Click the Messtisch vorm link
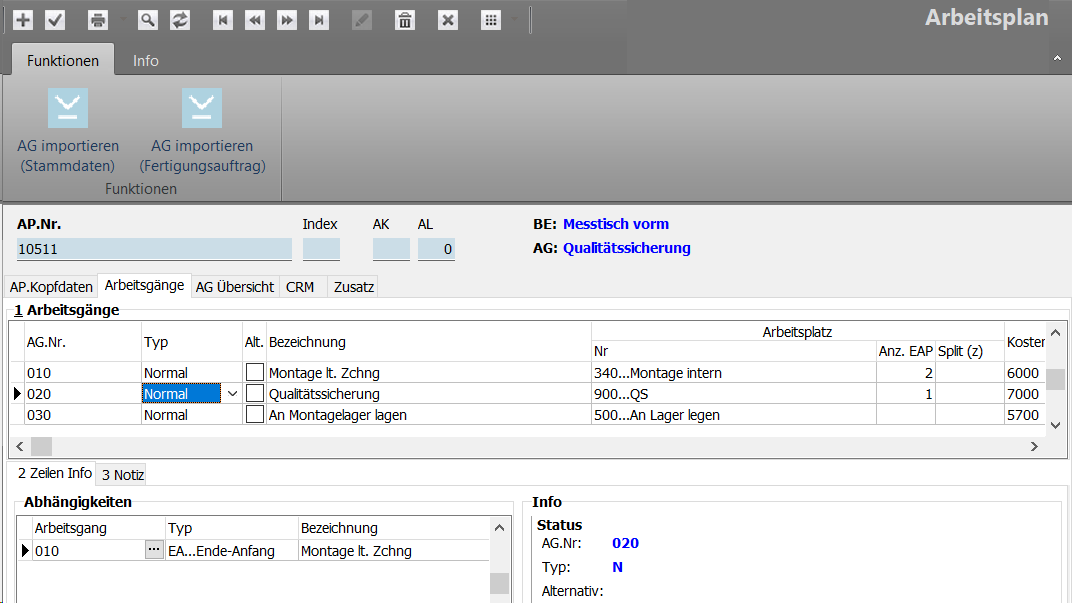This screenshot has height=603, width=1072. pos(616,224)
